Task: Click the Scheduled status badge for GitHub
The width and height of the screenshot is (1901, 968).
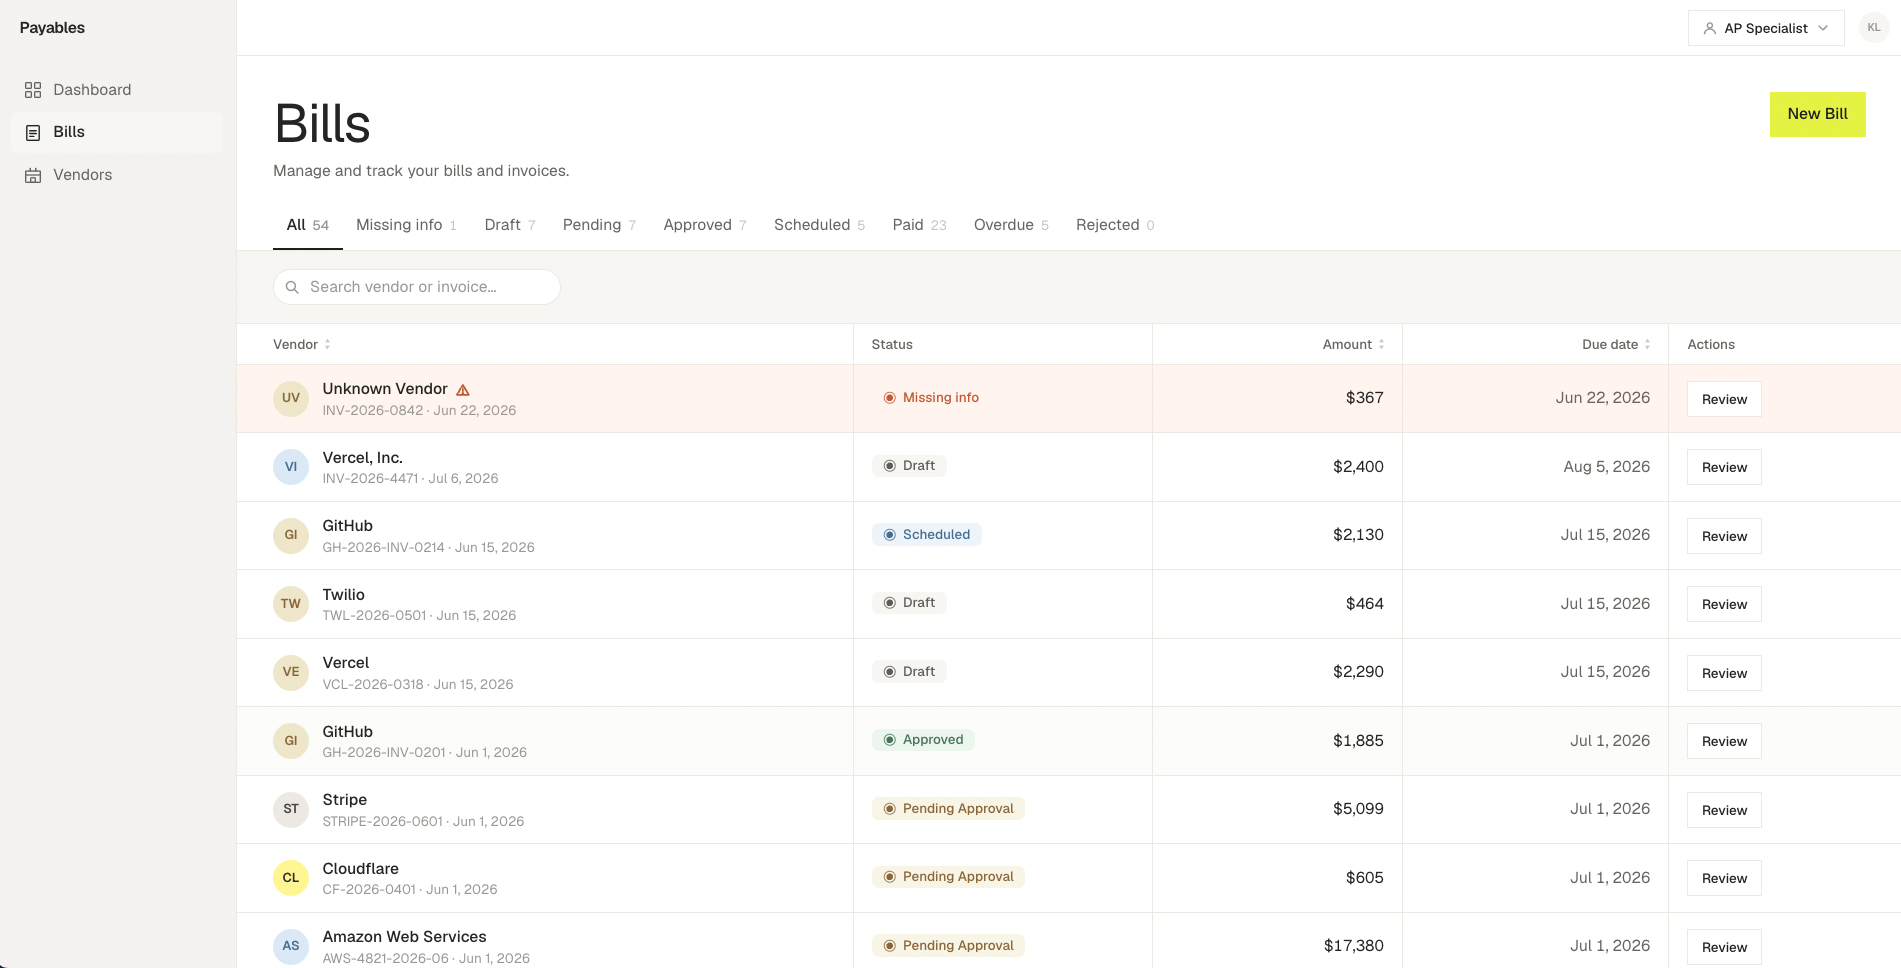Action: 926,535
